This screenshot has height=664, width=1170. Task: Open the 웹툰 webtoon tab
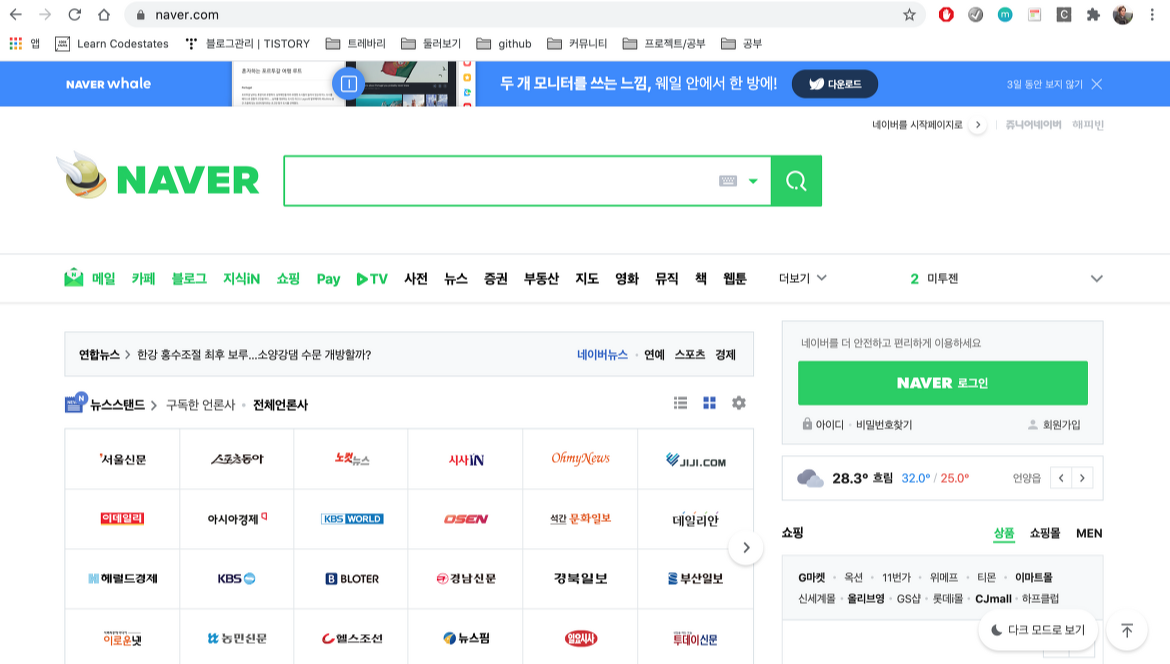pyautogui.click(x=734, y=278)
